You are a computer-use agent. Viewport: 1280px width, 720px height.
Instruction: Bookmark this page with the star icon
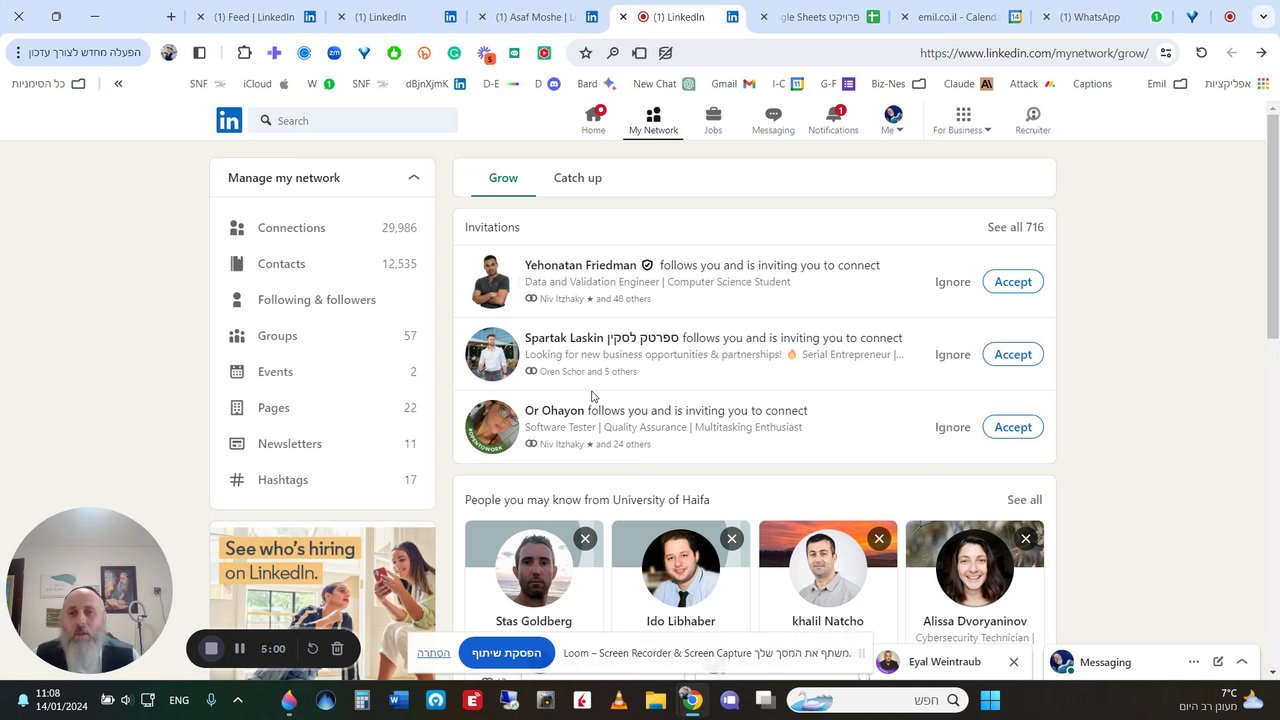point(585,53)
